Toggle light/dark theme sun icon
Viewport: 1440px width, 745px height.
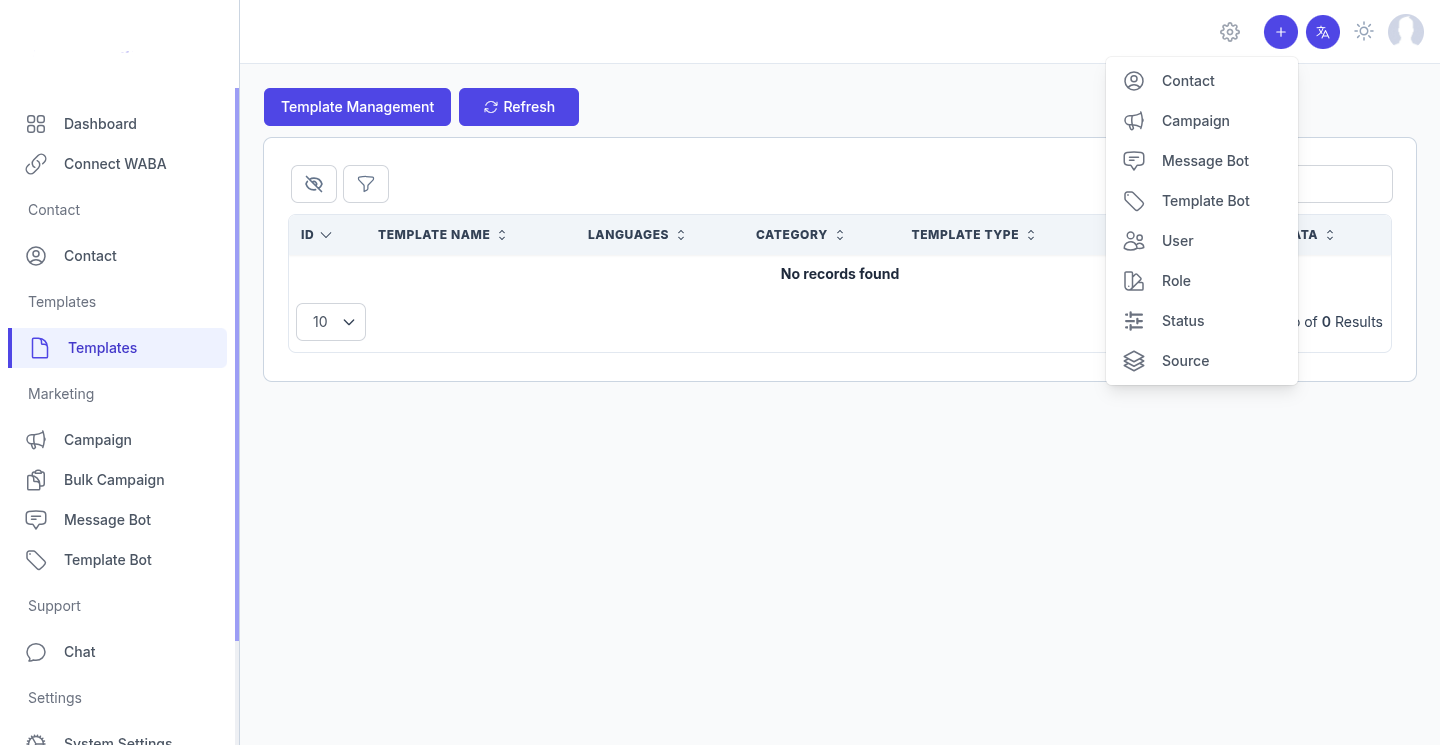(1364, 32)
